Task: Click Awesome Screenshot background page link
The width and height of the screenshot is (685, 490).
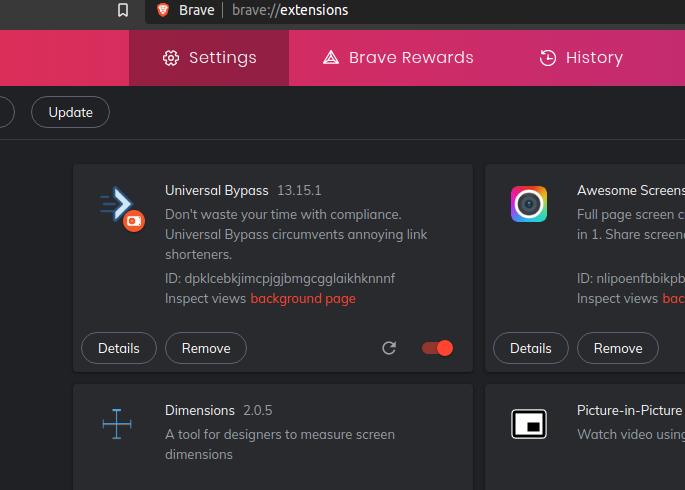Action: pyautogui.click(x=674, y=298)
